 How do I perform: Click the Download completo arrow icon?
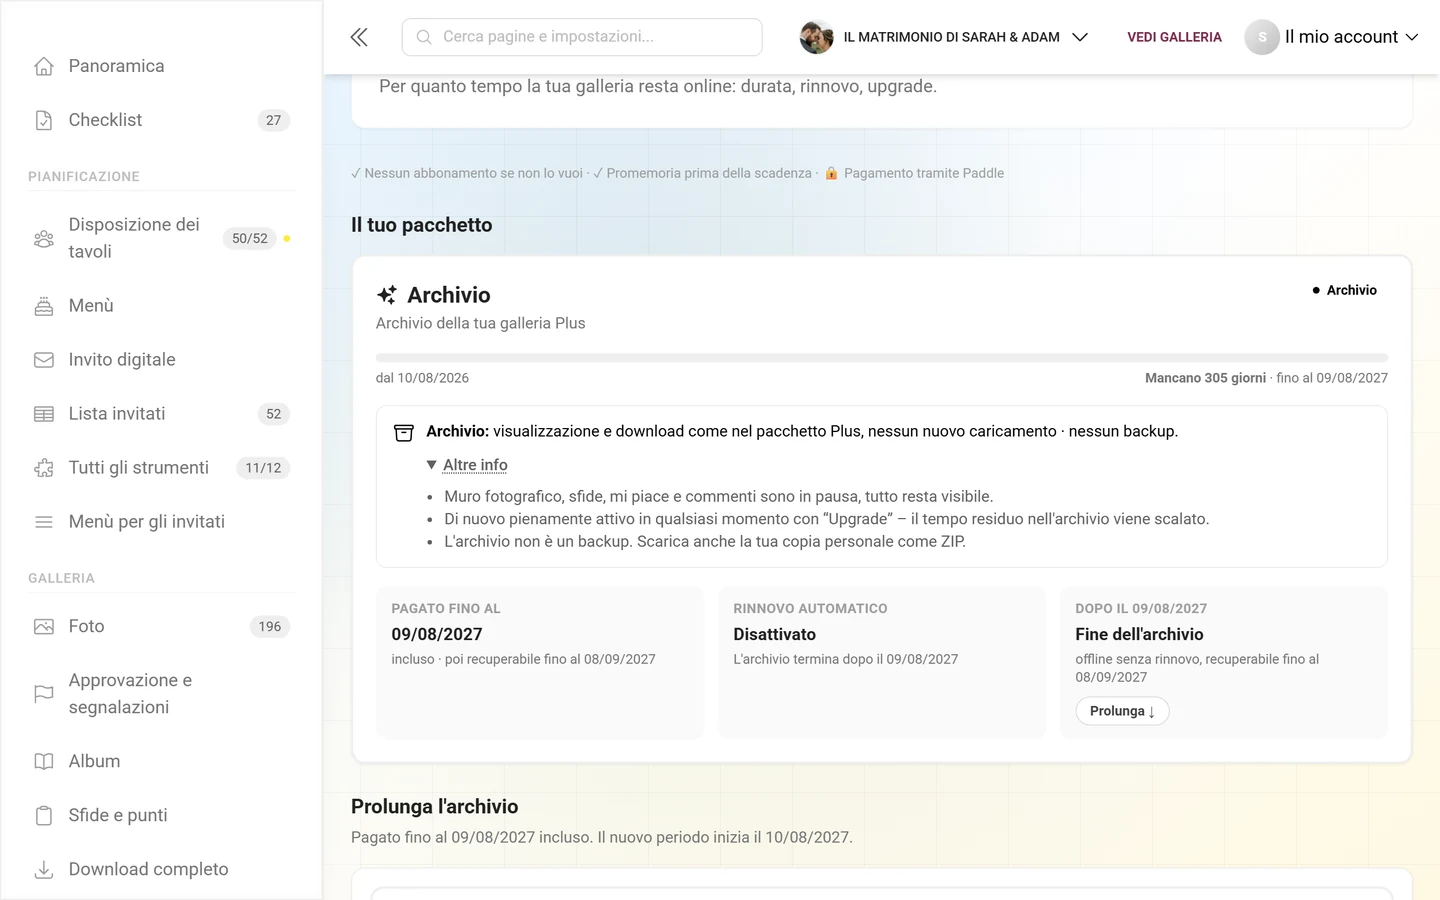coord(44,870)
